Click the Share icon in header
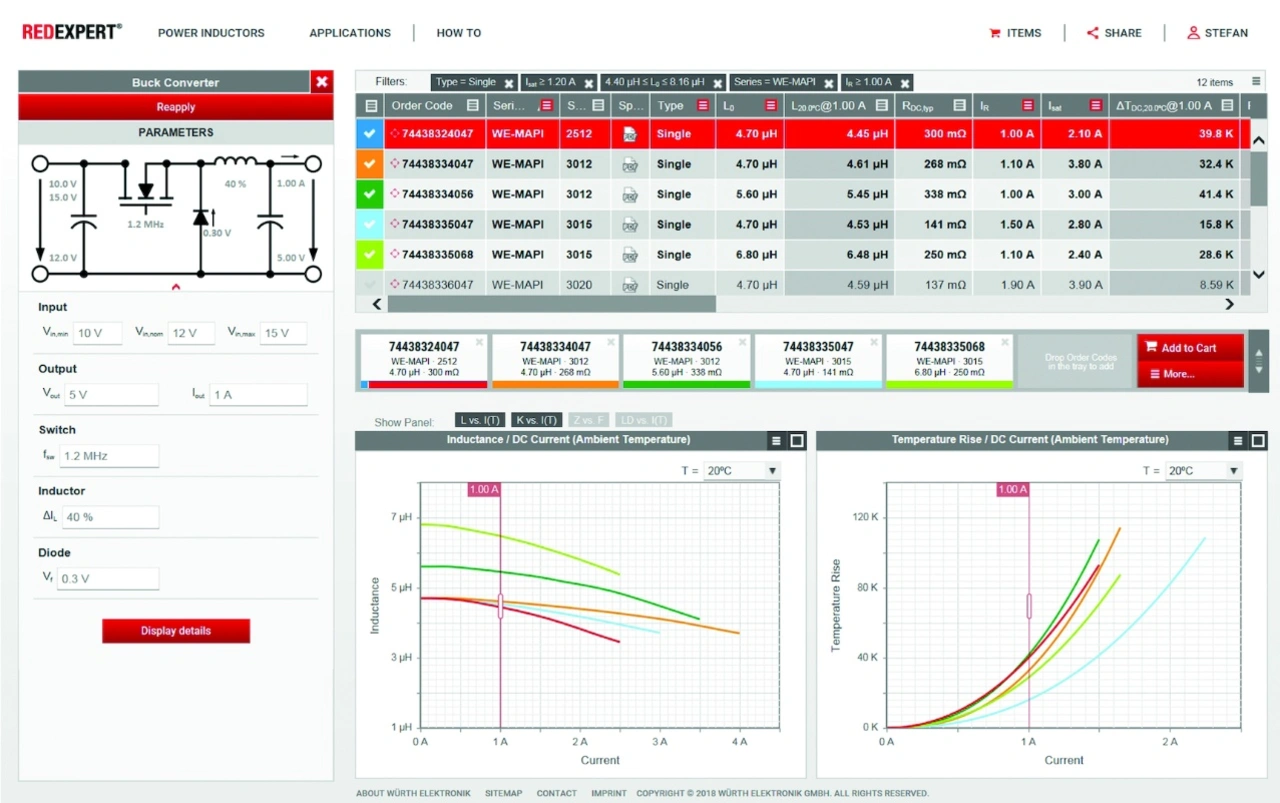Image resolution: width=1280 pixels, height=803 pixels. 1093,33
